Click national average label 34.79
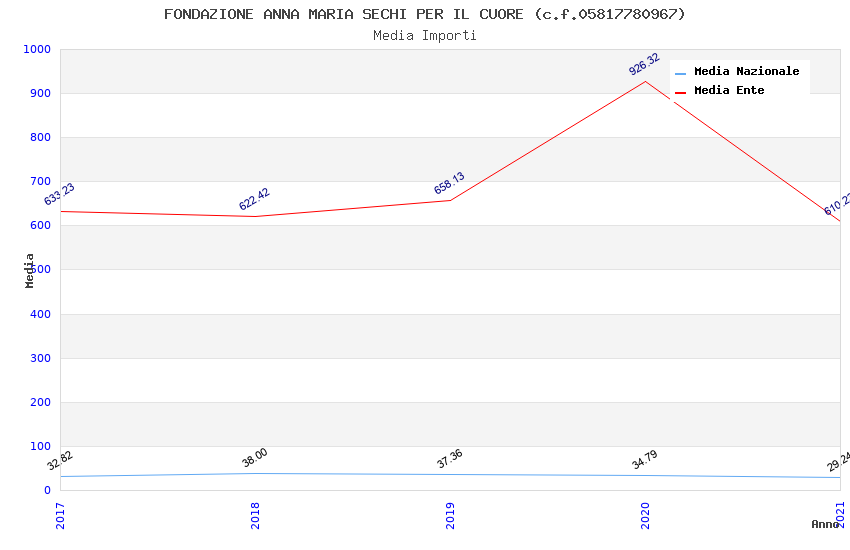The width and height of the screenshot is (850, 550). pyautogui.click(x=645, y=460)
